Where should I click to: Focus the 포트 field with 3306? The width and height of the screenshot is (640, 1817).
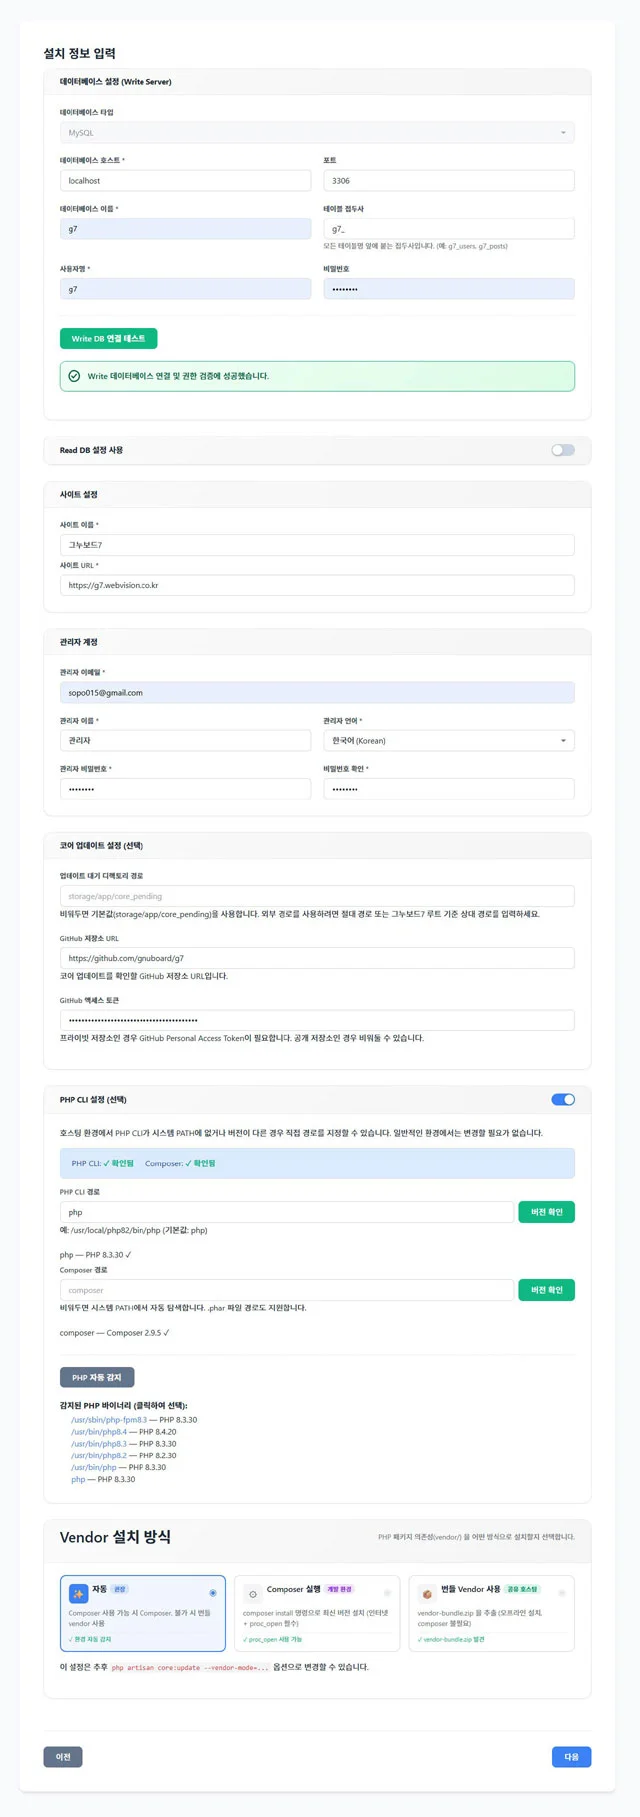pyautogui.click(x=449, y=181)
